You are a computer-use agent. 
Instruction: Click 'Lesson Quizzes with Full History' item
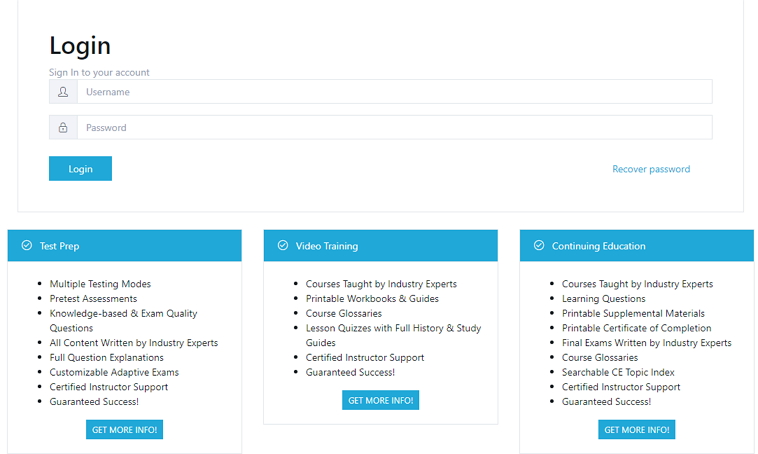[393, 335]
